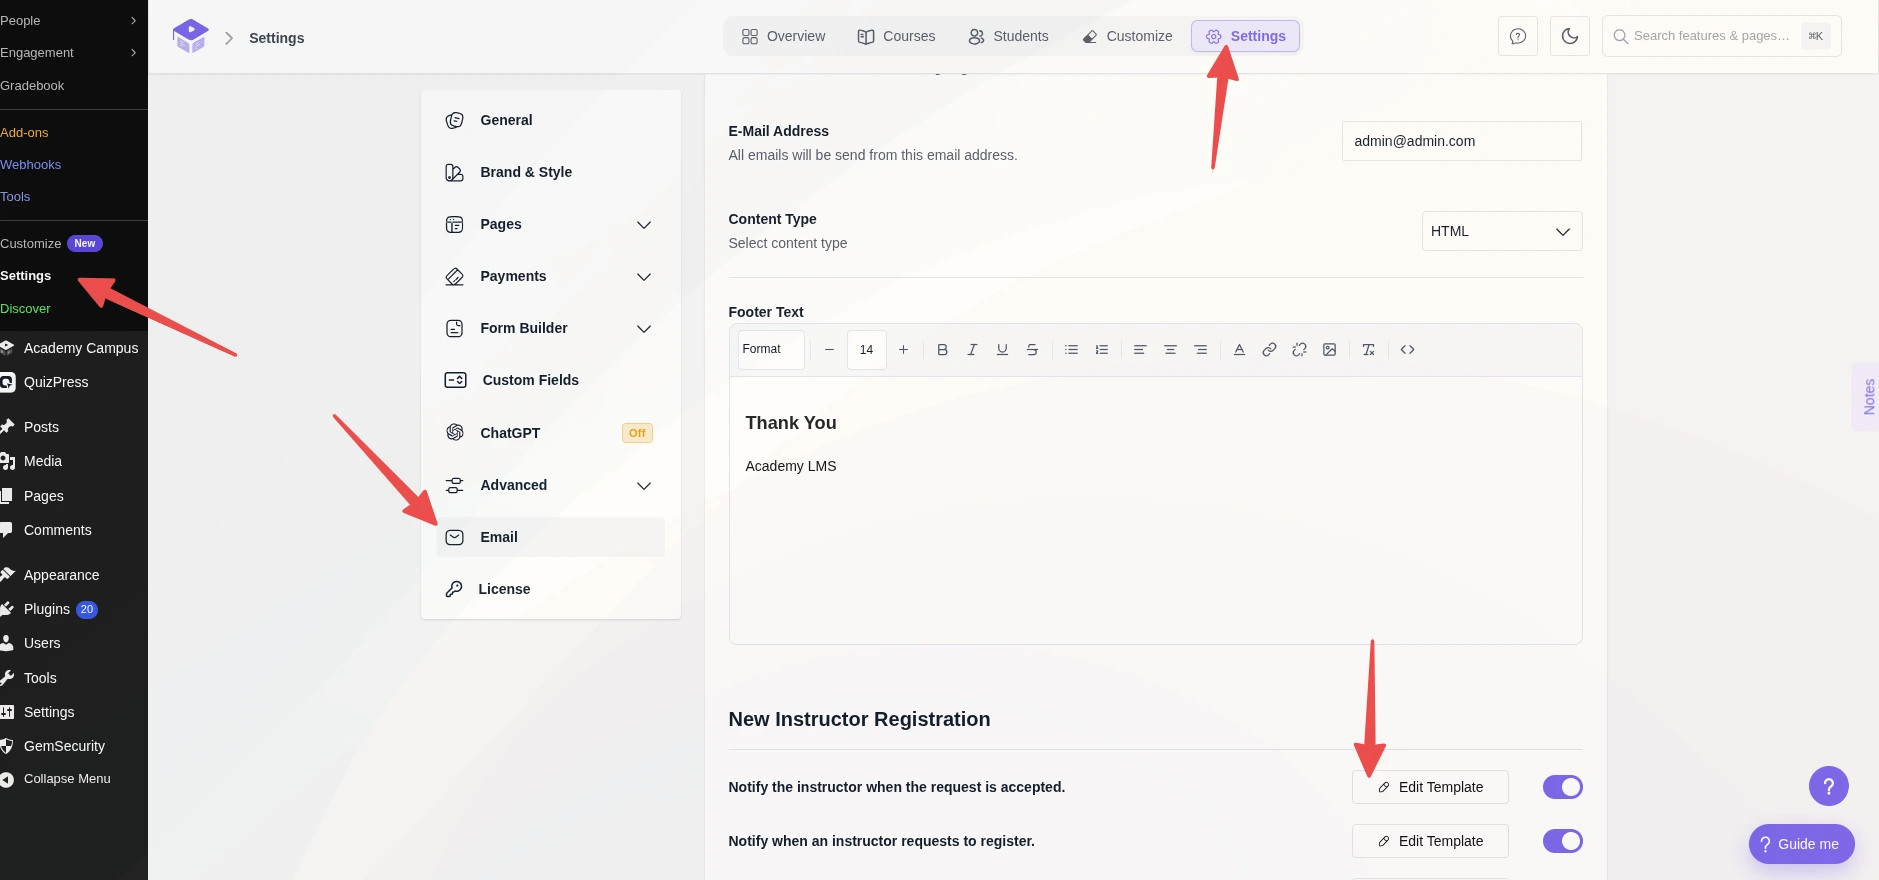The width and height of the screenshot is (1879, 880).
Task: Click the Guide me button
Action: [x=1801, y=844]
